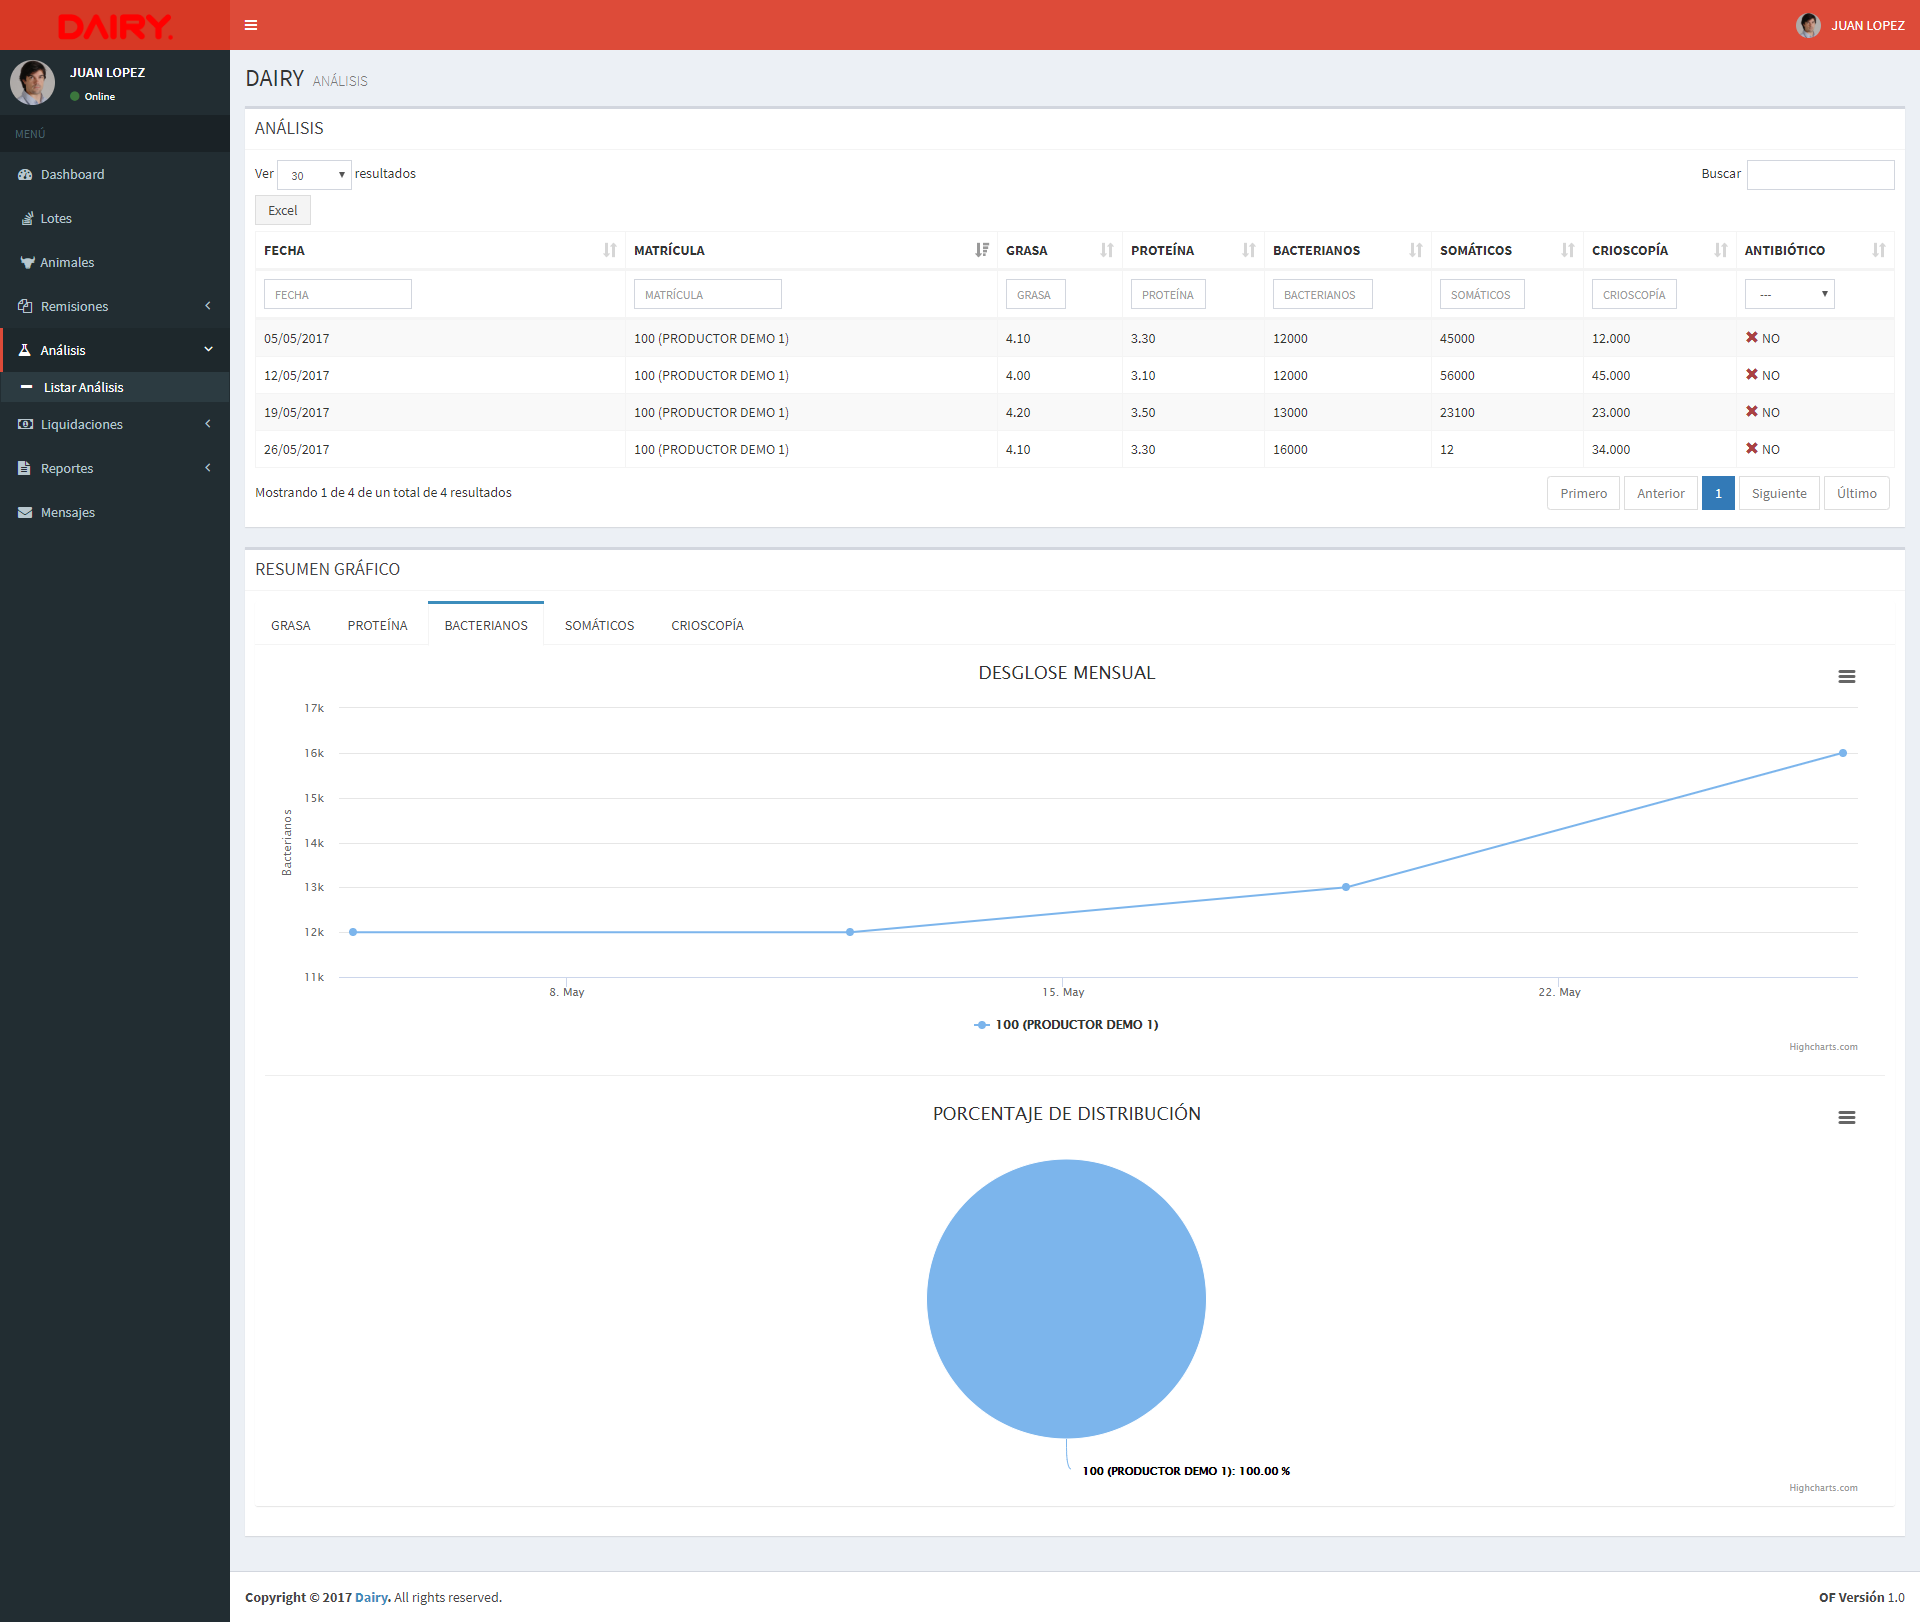Open the Desglose Mensual chart menu icon
Screen dimensions: 1920x1622
[x=1846, y=677]
